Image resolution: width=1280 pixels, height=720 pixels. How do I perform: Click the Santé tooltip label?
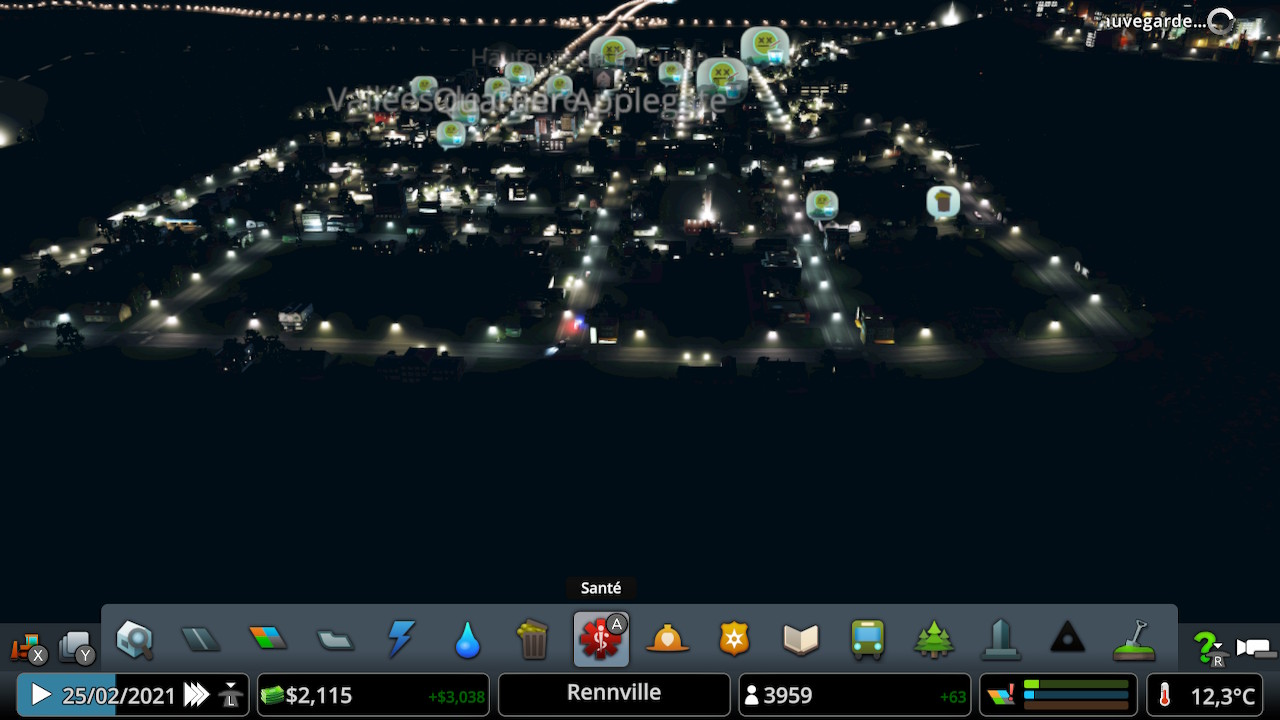coord(601,588)
